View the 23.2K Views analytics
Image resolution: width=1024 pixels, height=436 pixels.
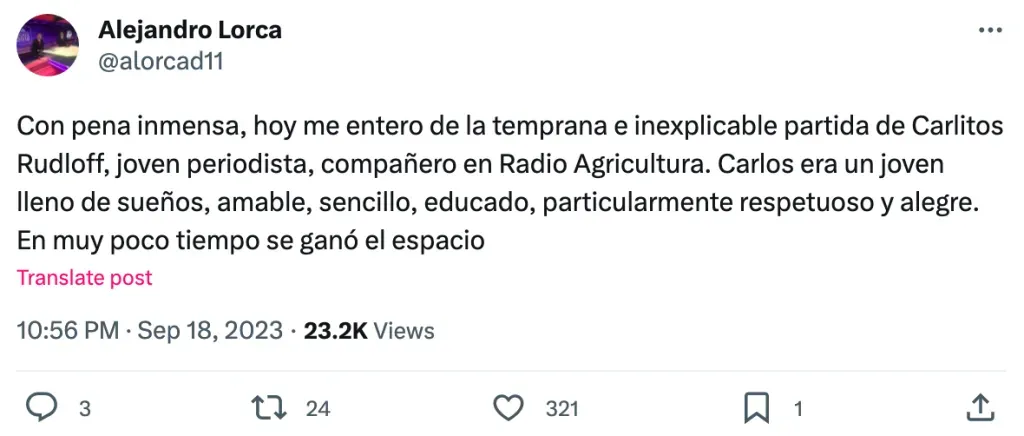pyautogui.click(x=369, y=330)
